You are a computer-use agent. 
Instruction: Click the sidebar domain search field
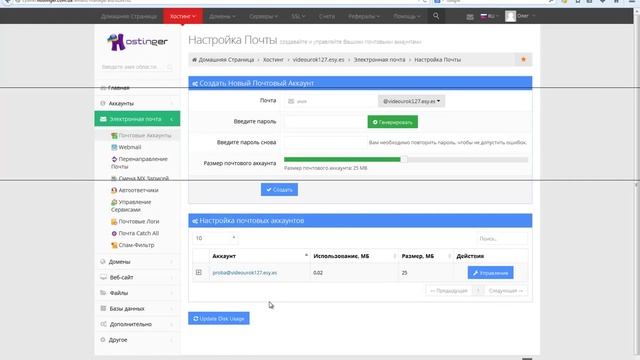(137, 67)
